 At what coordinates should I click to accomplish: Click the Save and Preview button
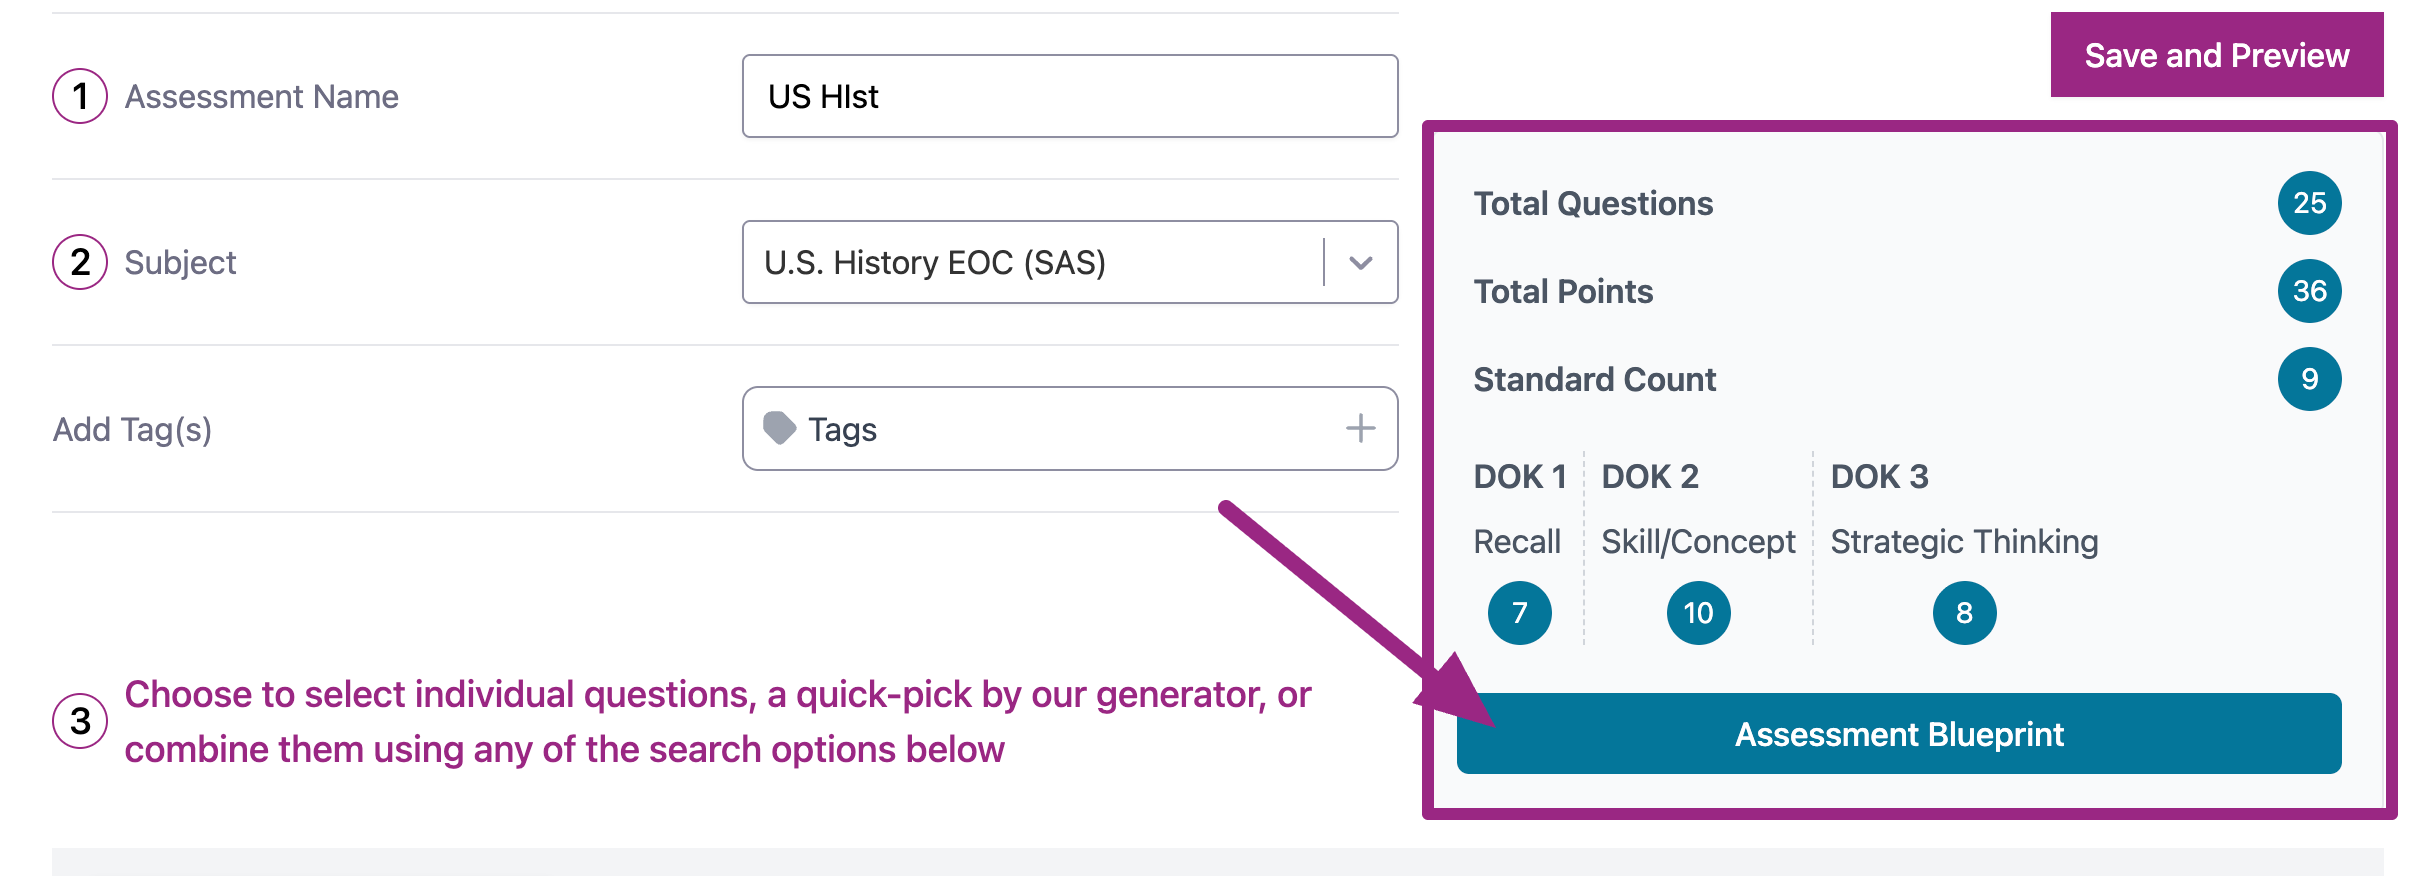(x=2216, y=55)
